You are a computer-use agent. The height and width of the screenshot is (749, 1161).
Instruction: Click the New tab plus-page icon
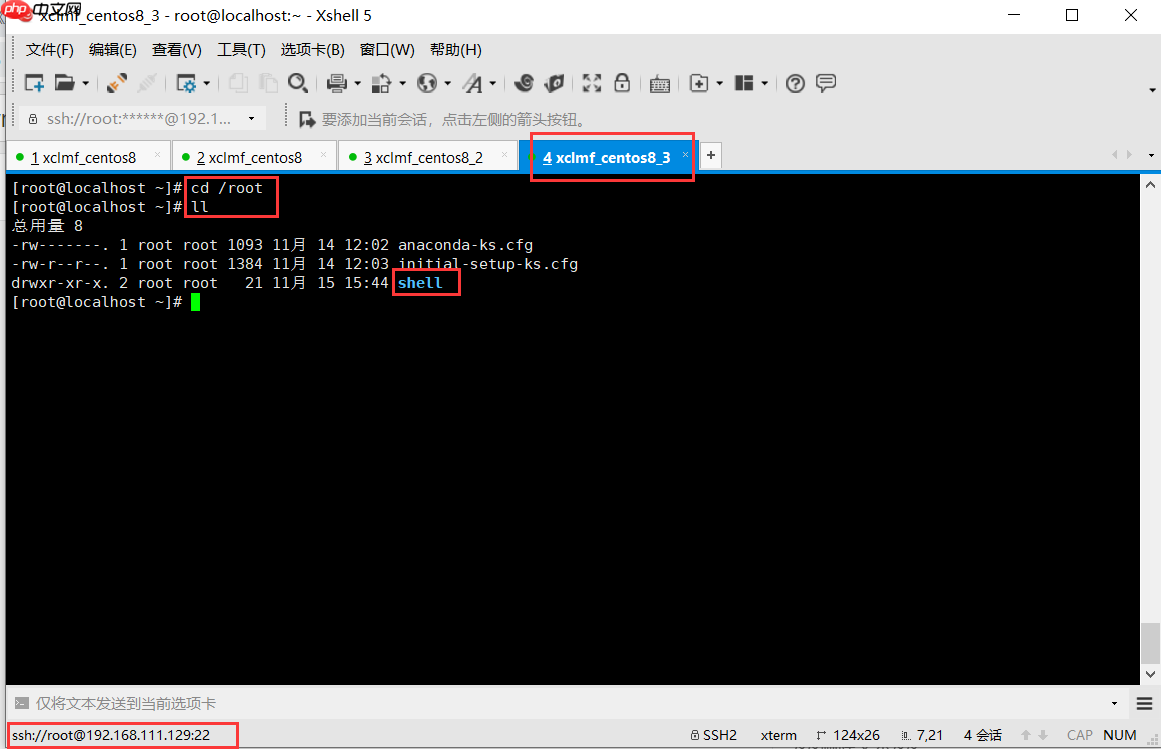pos(699,83)
